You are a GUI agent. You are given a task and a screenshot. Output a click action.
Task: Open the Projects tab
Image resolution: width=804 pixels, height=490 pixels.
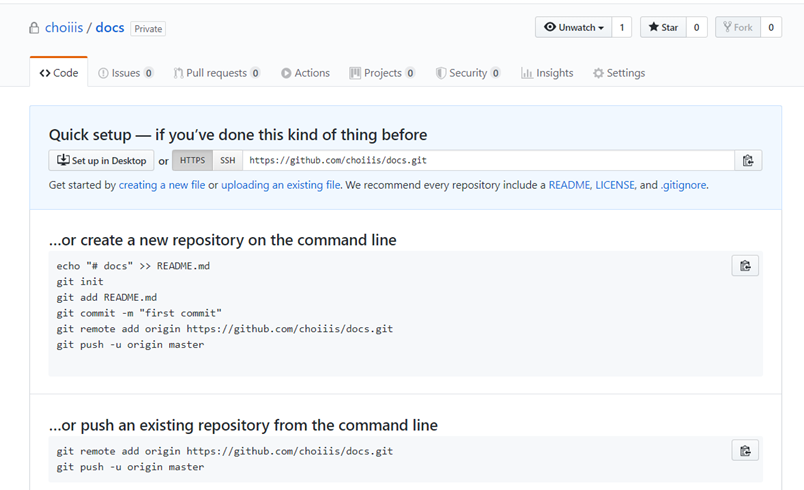tap(382, 73)
